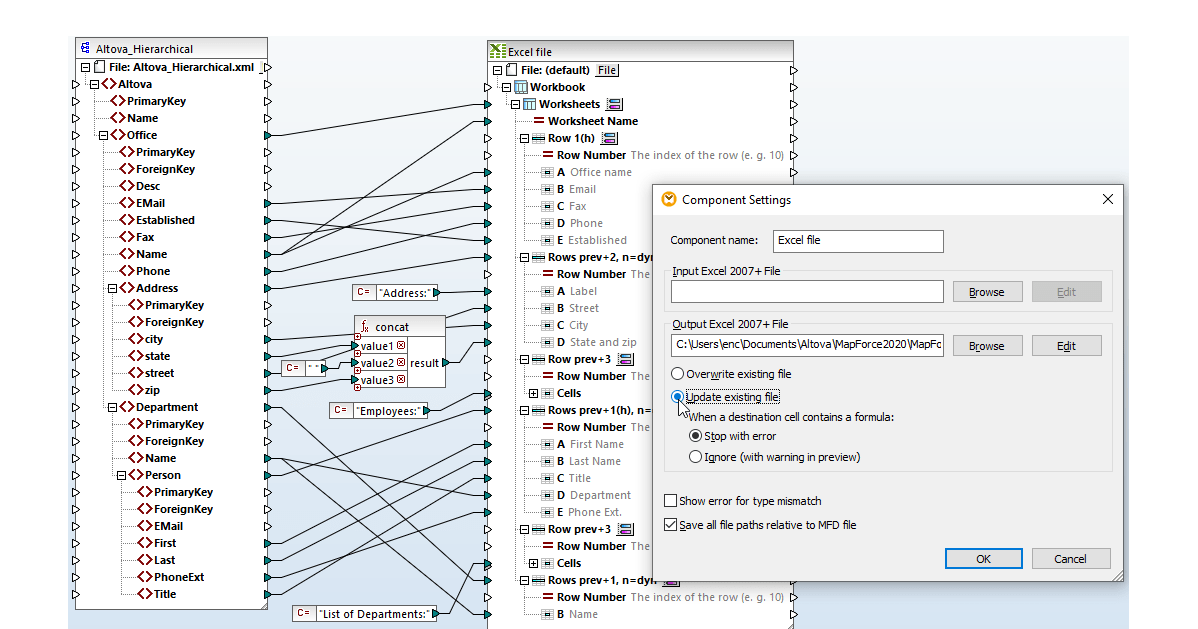
Task: Uncheck Save all file paths relative to MFD
Action: pyautogui.click(x=673, y=524)
